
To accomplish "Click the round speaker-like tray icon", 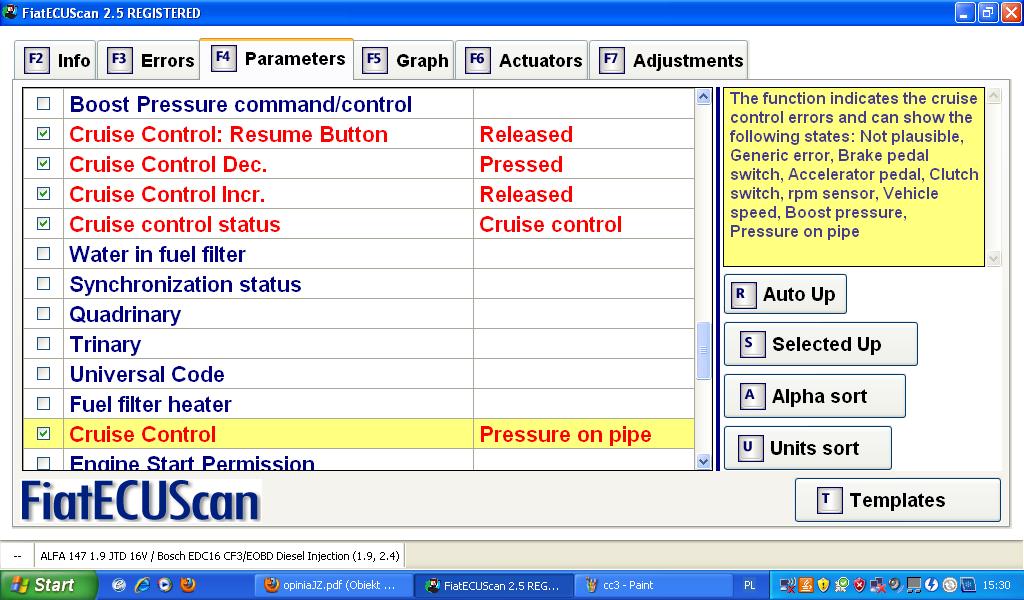I will 894,585.
